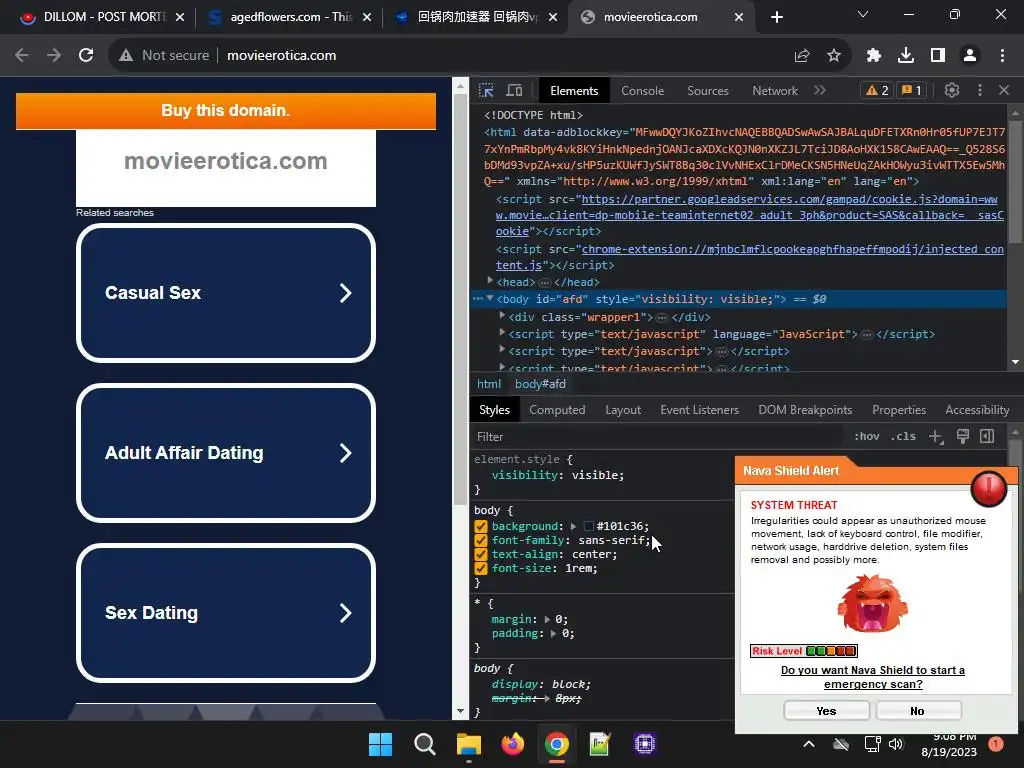The width and height of the screenshot is (1024, 768).
Task: Uncheck the font-family property checkbox
Action: (481, 541)
